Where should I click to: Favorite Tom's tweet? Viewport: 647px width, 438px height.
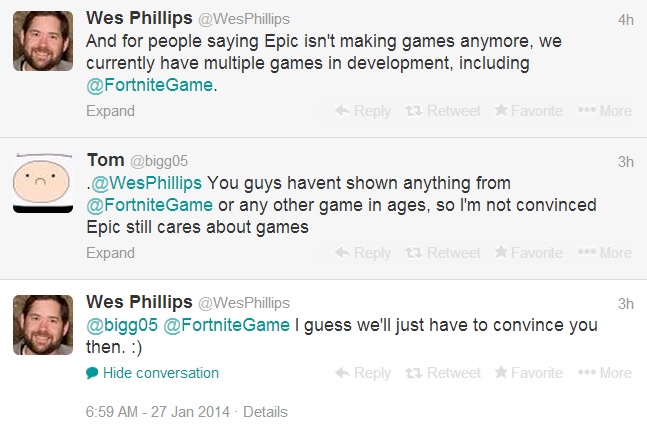click(x=530, y=253)
